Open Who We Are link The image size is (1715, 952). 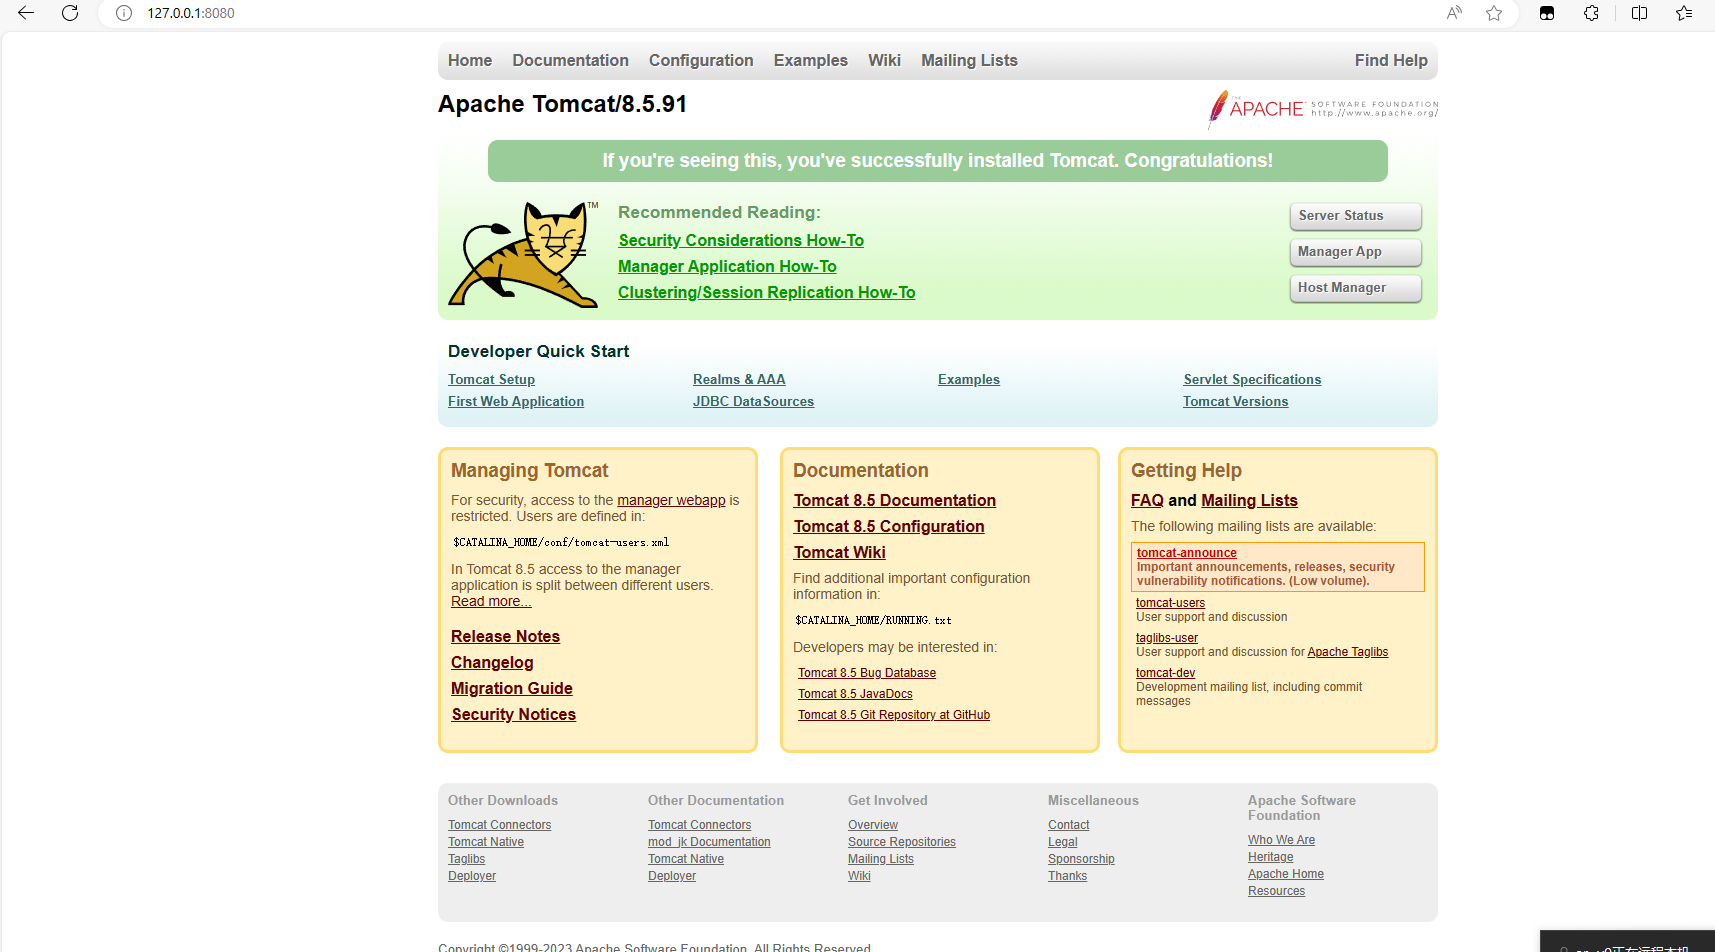(x=1281, y=840)
